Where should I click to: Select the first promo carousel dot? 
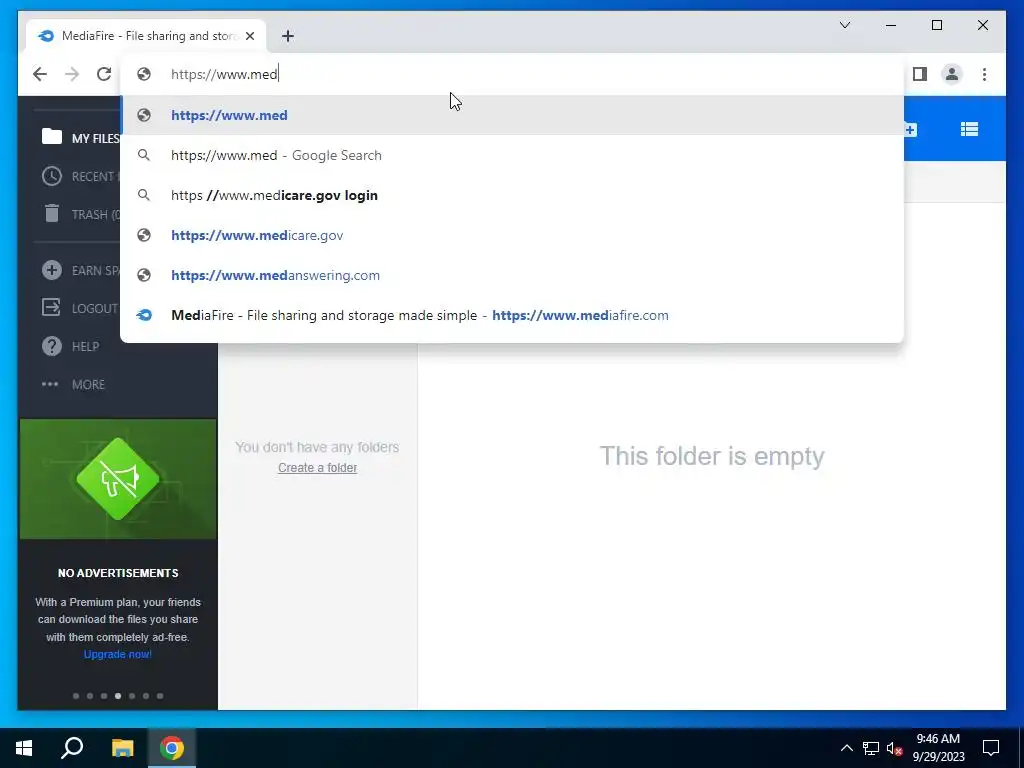click(76, 696)
